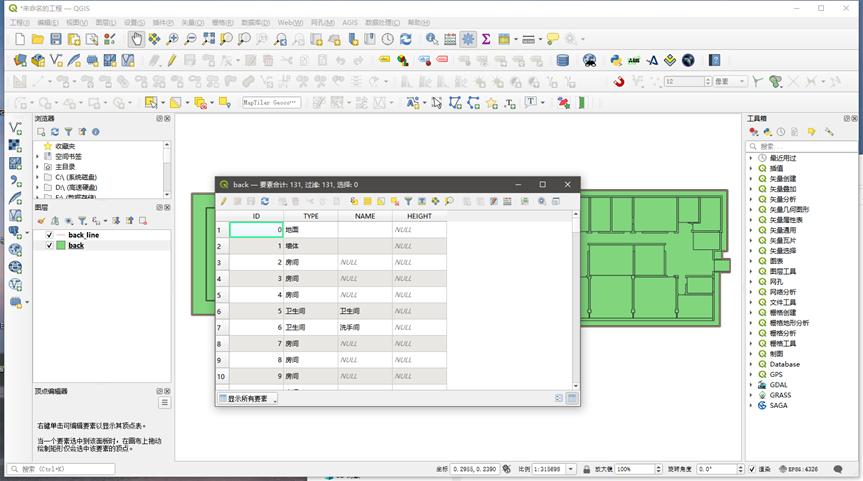Open the Python console icon
863x481 pixels.
pos(616,60)
